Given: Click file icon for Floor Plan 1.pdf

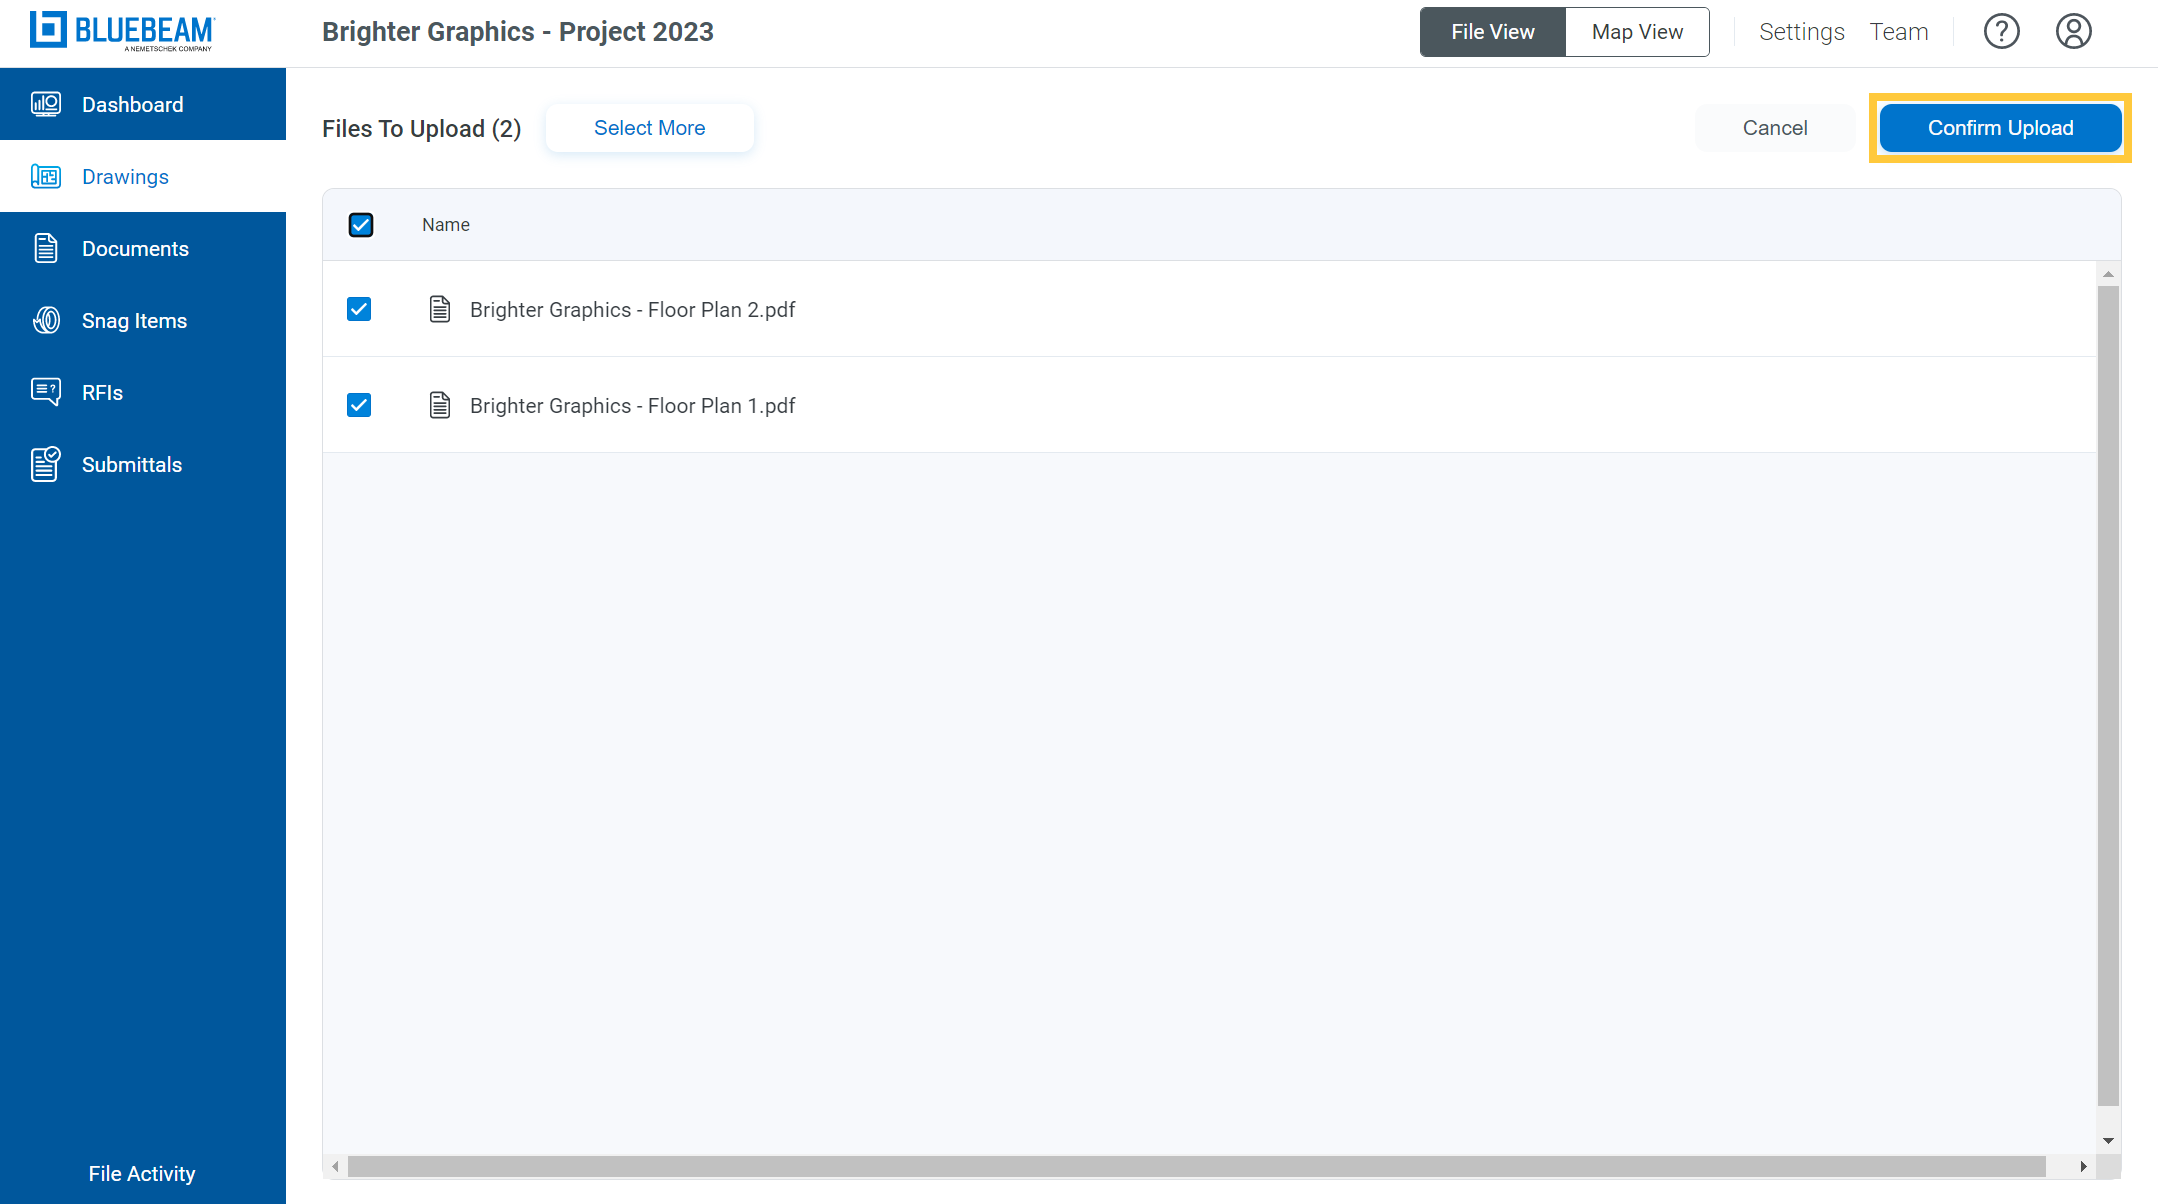Looking at the screenshot, I should (440, 405).
